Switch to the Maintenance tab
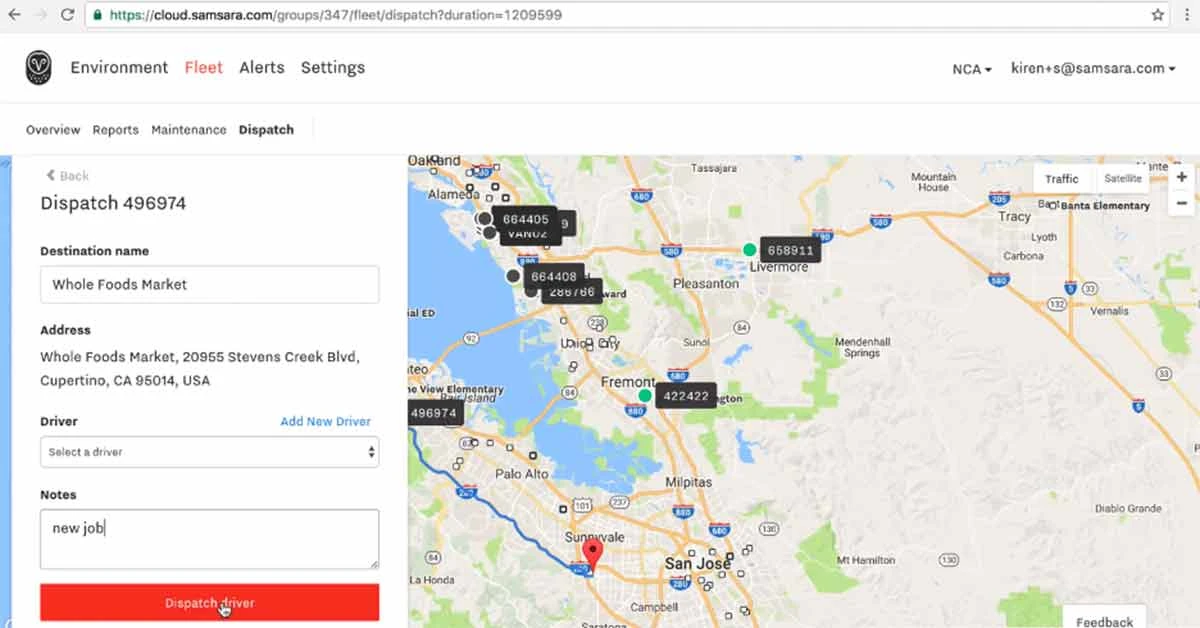 [x=188, y=129]
